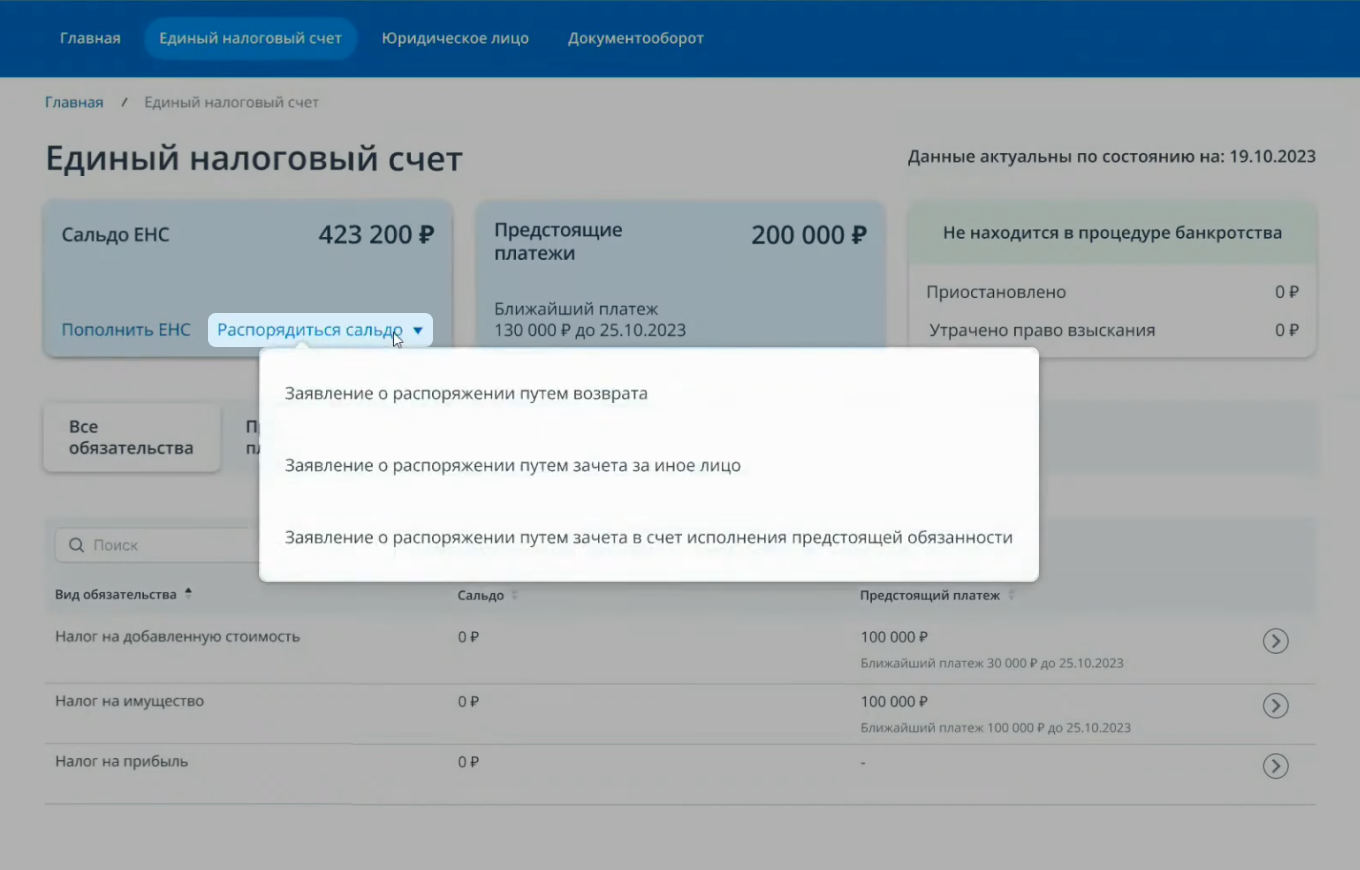Select заявление о зачете за иное лицо

coord(513,465)
